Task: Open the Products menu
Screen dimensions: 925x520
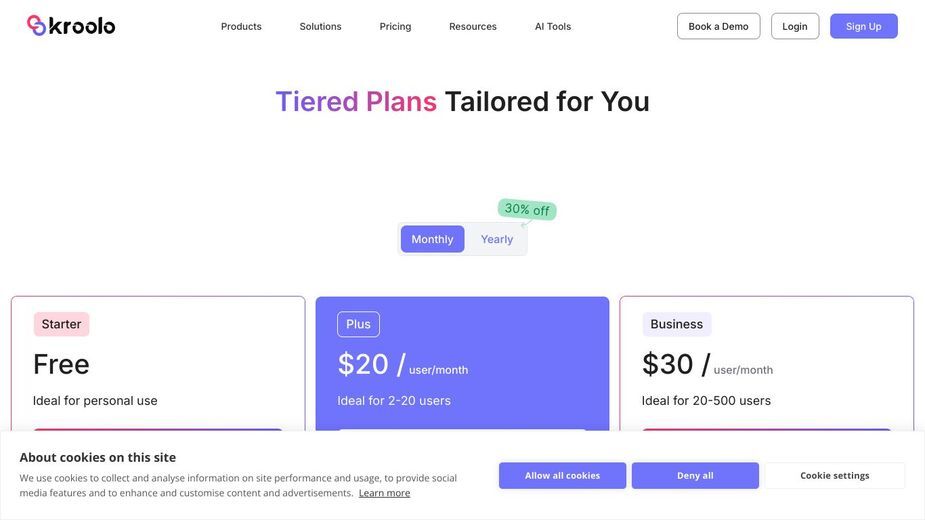Action: tap(241, 27)
